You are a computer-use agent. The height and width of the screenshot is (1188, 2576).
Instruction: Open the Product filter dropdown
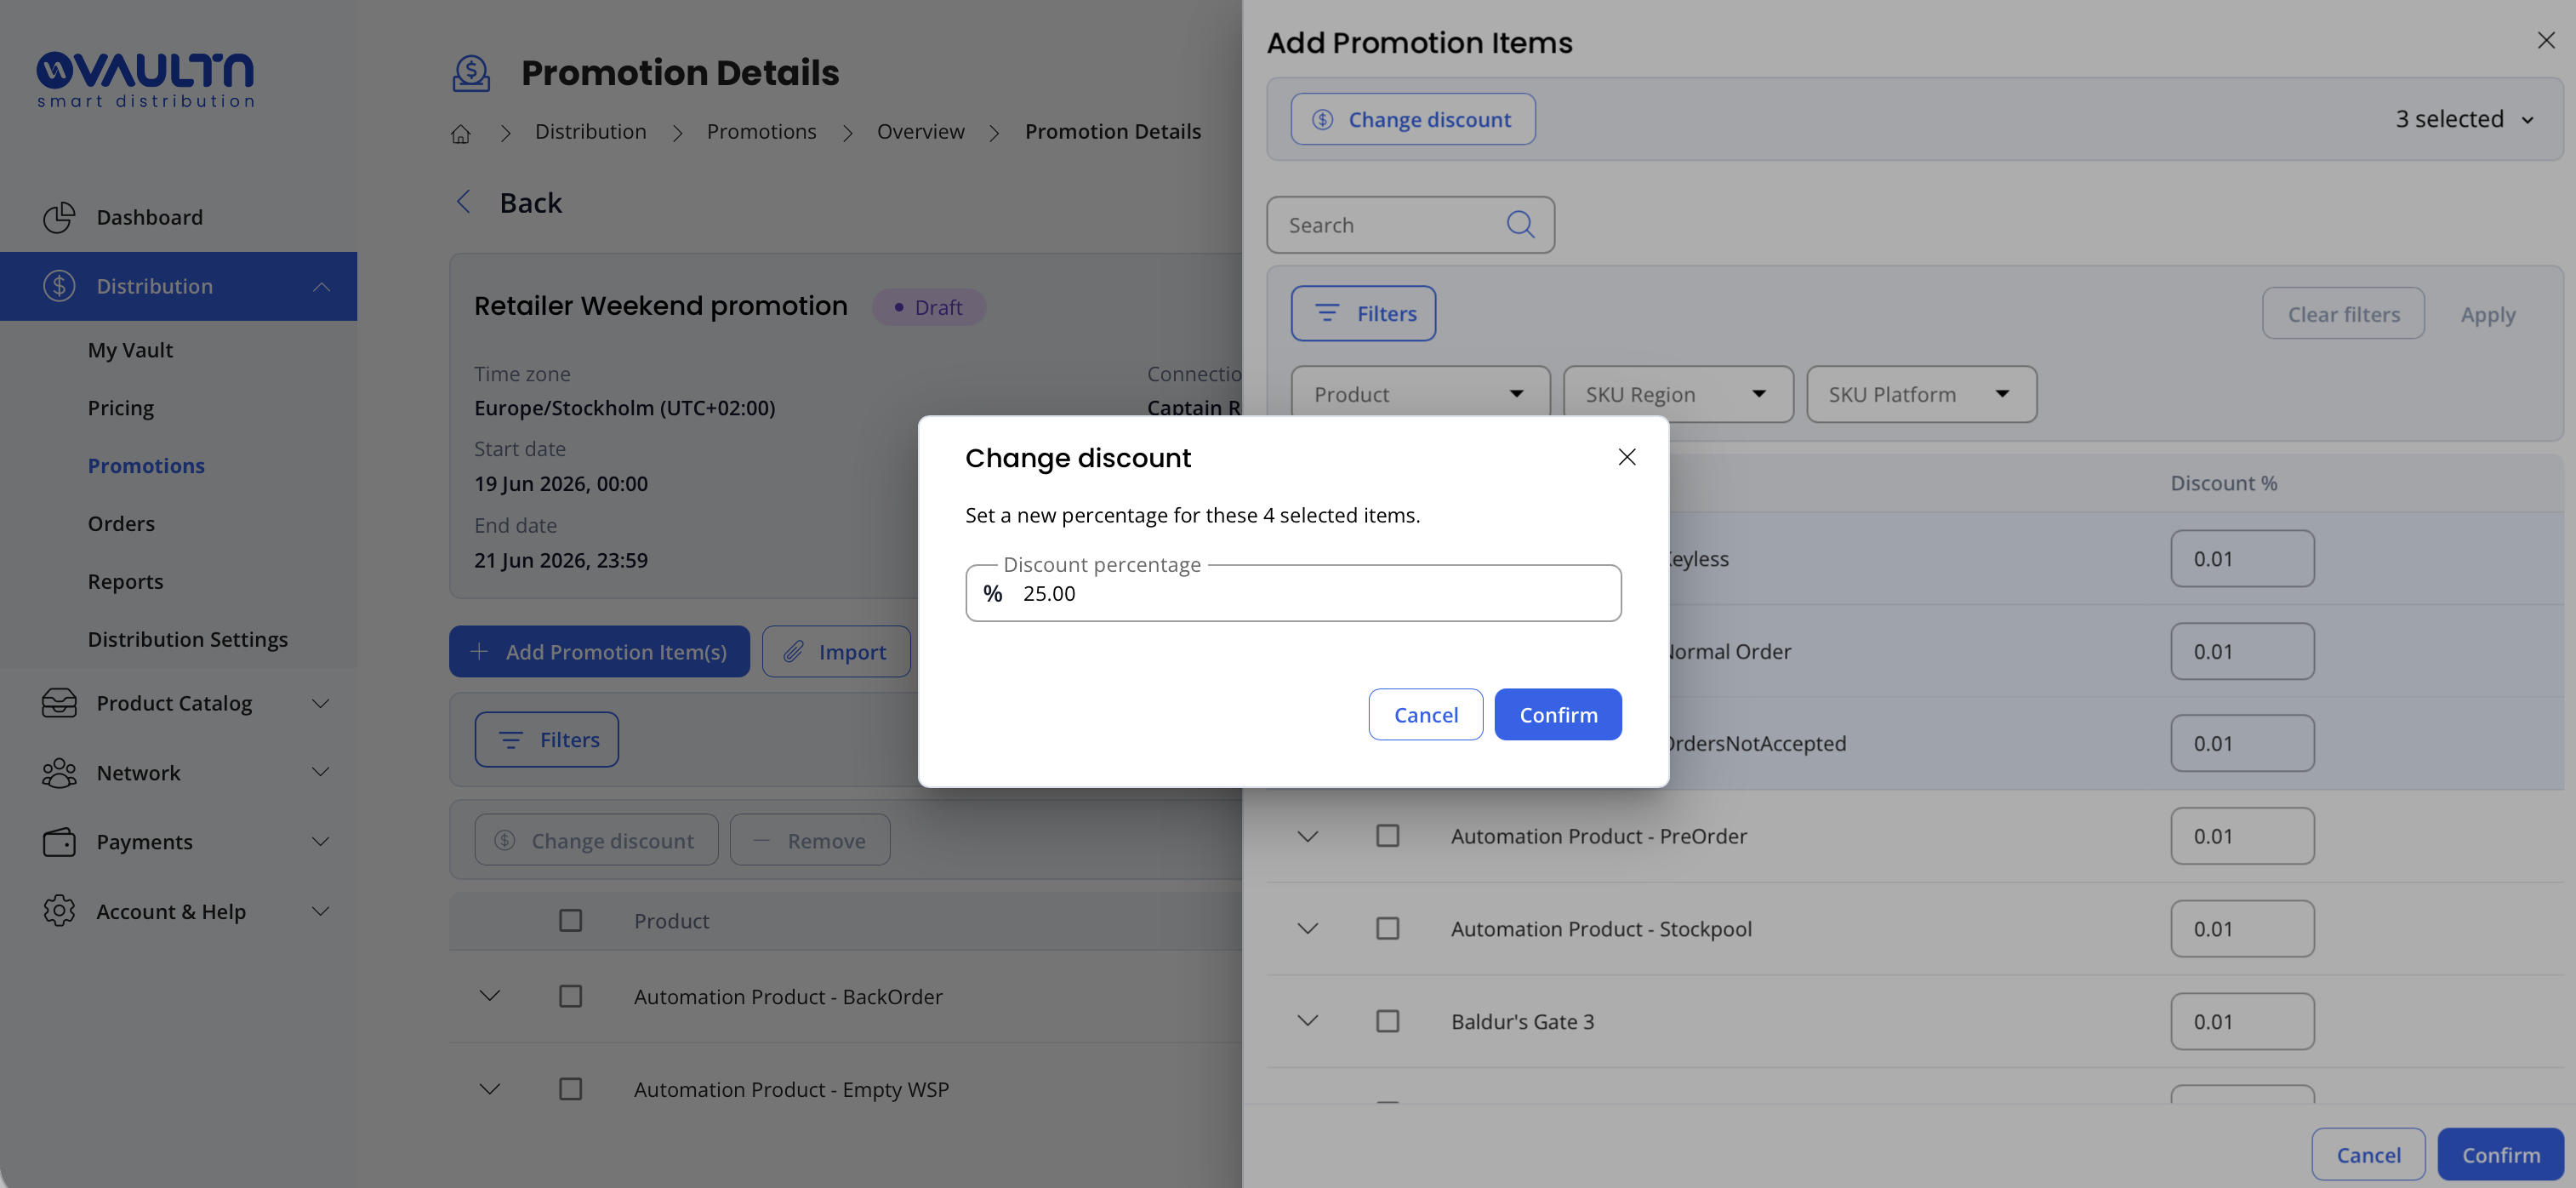coord(1420,394)
